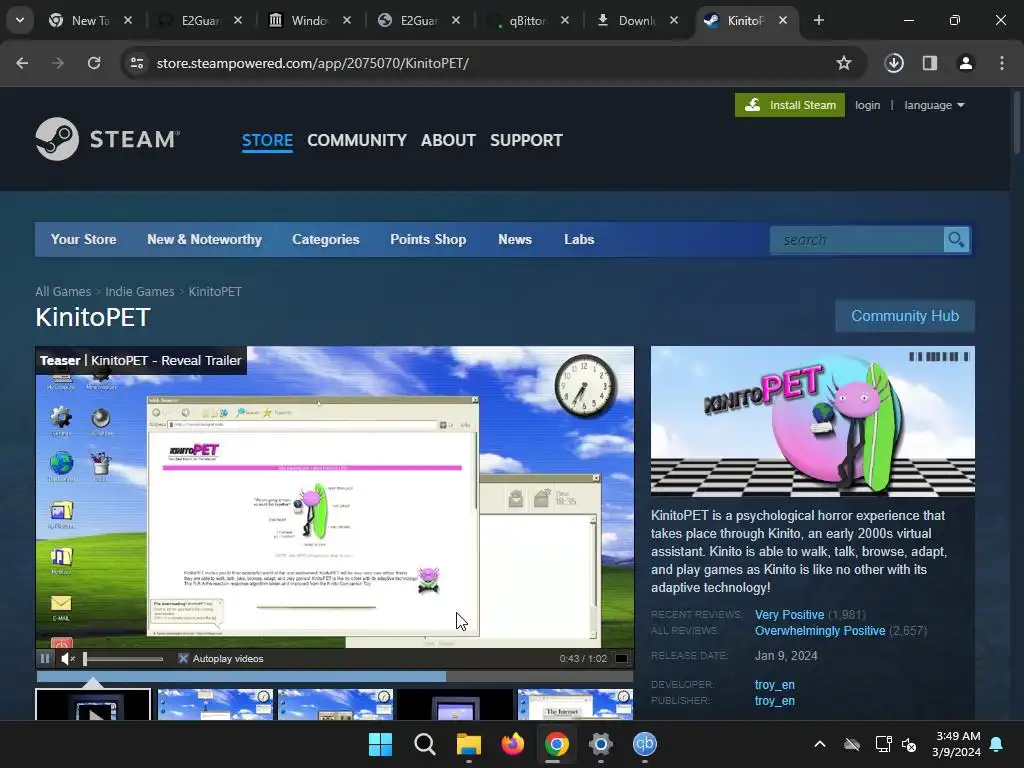Open the STORE menu item
1024x768 pixels.
coord(267,140)
